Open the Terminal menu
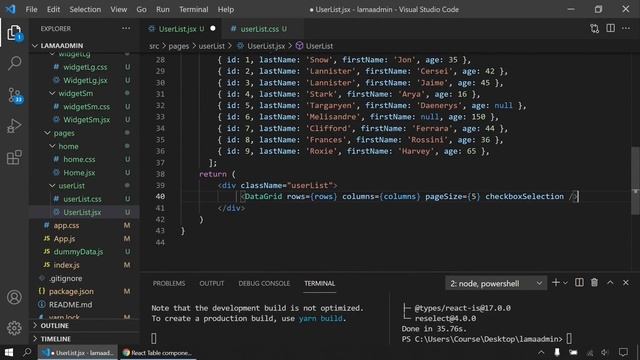Image resolution: width=640 pixels, height=360 pixels. (193, 9)
